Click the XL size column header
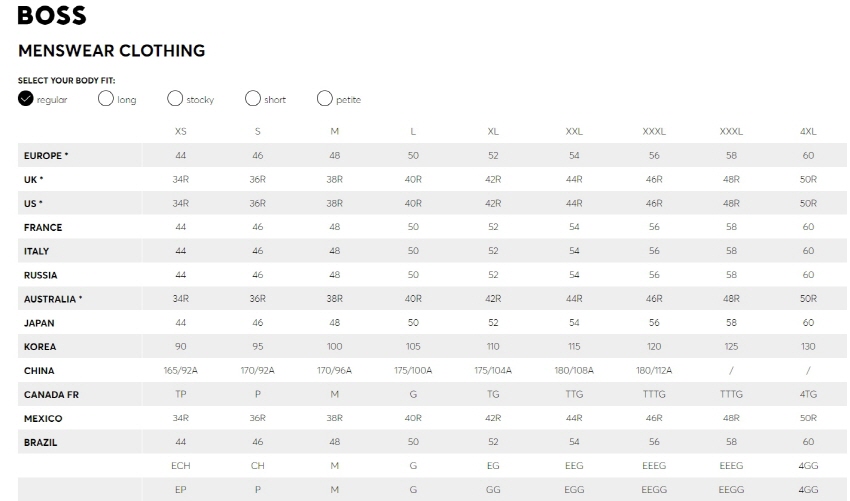 [493, 132]
